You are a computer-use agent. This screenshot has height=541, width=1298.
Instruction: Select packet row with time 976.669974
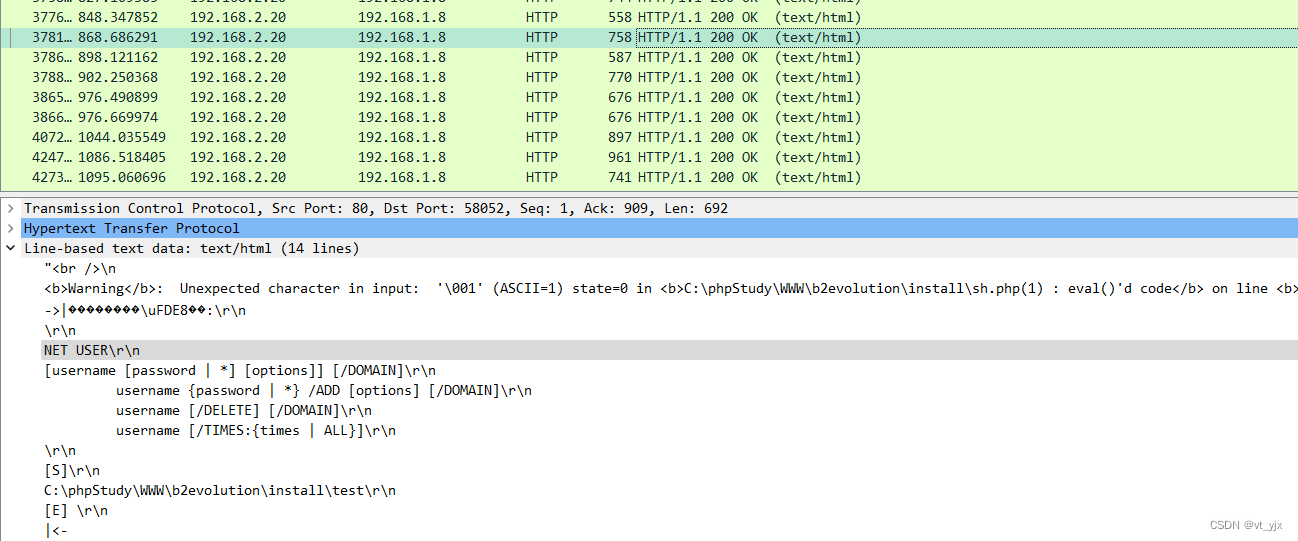tap(649, 117)
